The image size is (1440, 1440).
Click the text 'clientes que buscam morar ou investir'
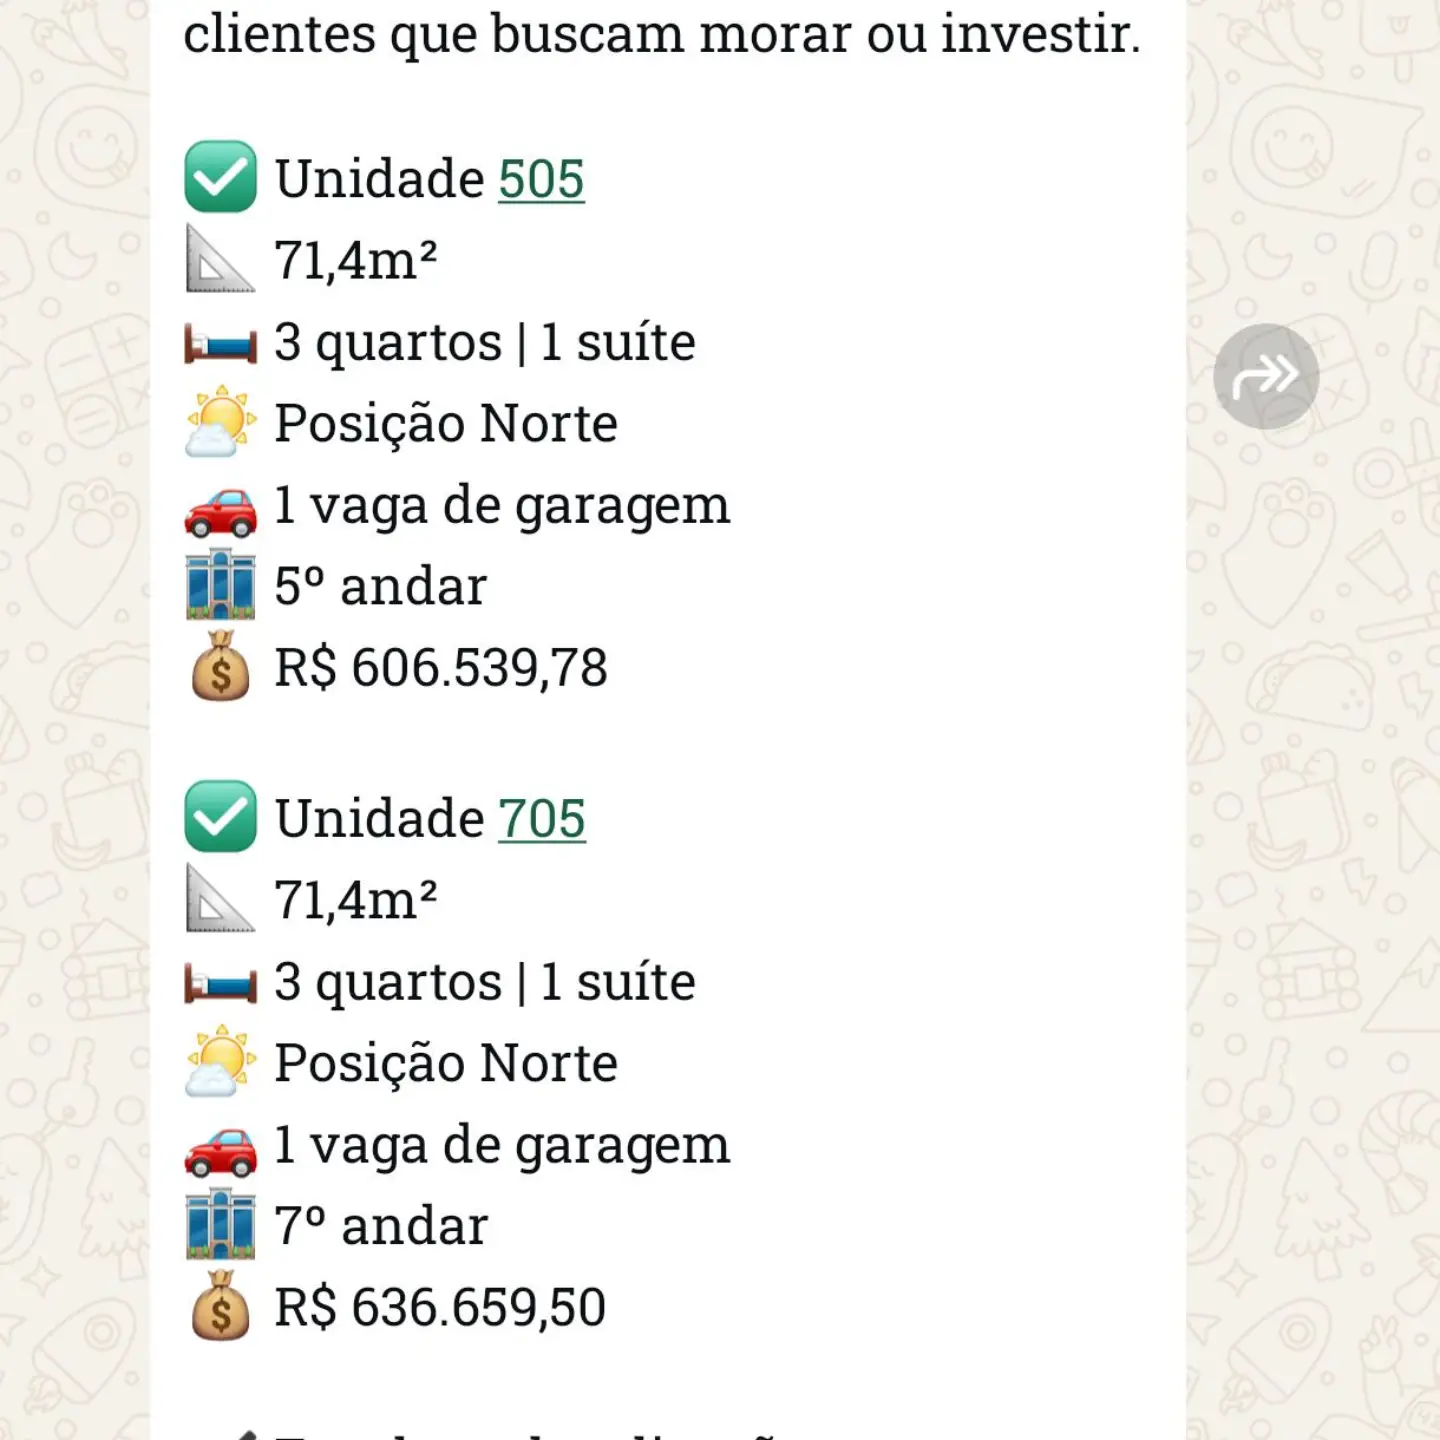click(x=662, y=34)
